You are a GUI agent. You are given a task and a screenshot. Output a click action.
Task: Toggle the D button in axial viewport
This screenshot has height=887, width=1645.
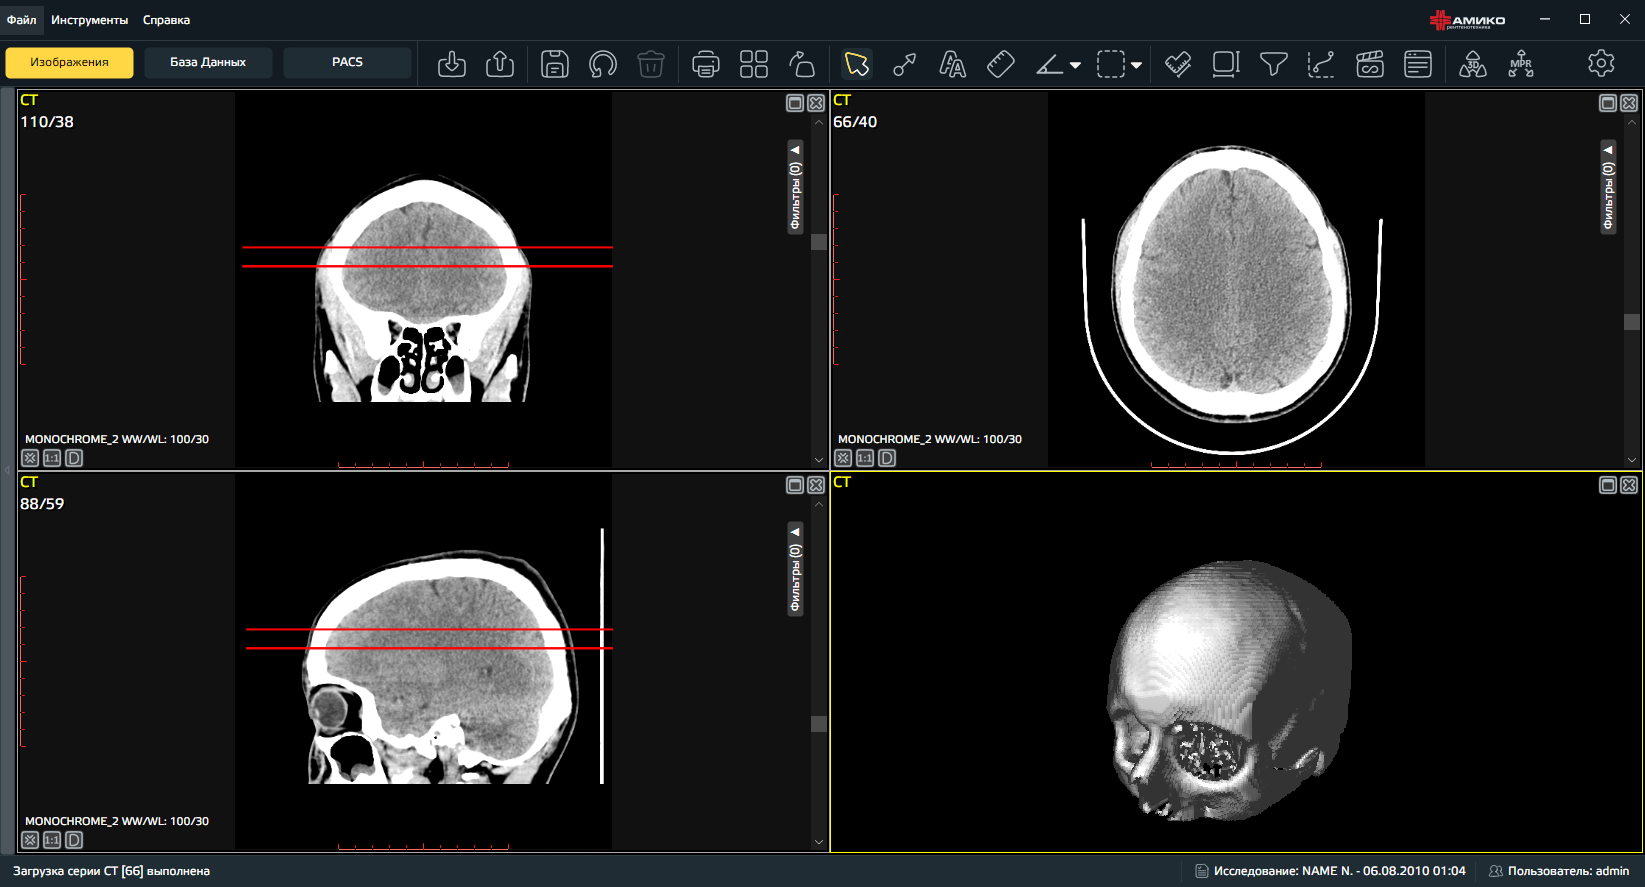887,458
